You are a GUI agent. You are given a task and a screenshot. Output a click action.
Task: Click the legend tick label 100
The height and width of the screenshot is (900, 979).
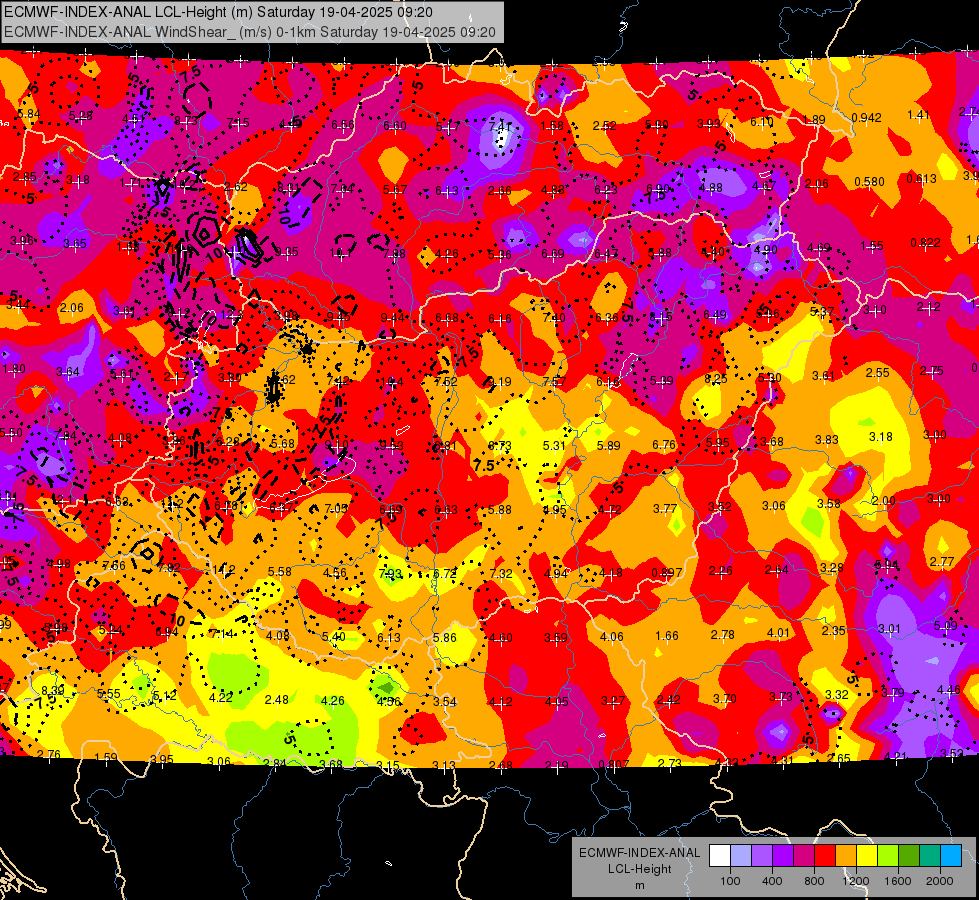click(x=730, y=881)
